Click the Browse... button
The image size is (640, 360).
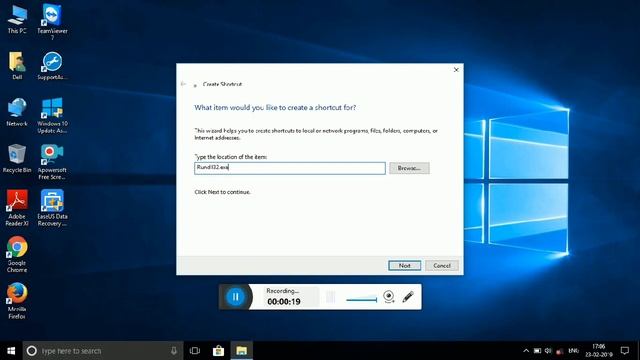(409, 168)
